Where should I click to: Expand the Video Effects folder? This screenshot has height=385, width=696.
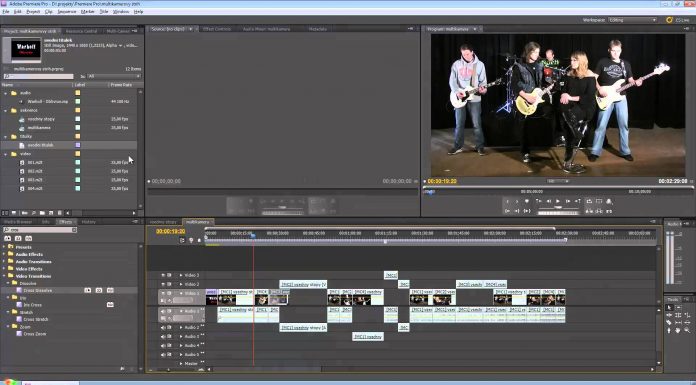point(4,269)
